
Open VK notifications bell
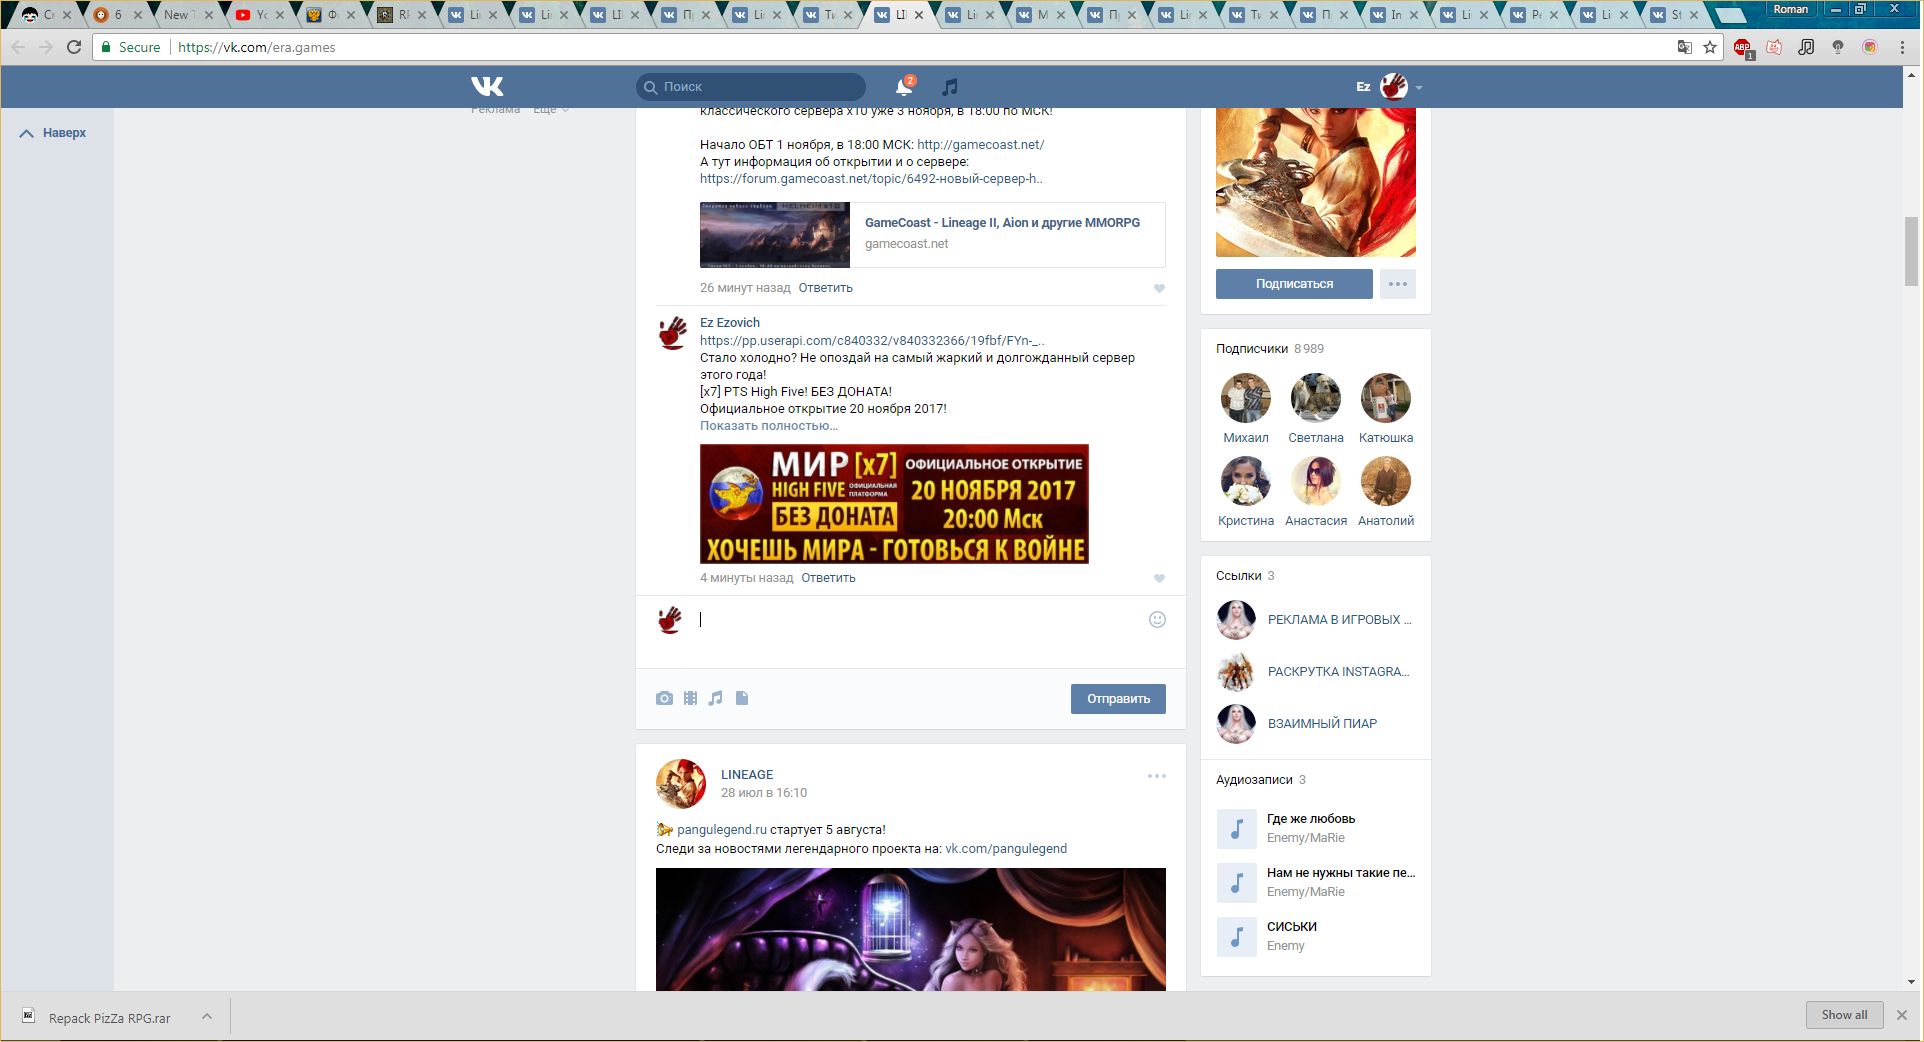click(904, 87)
